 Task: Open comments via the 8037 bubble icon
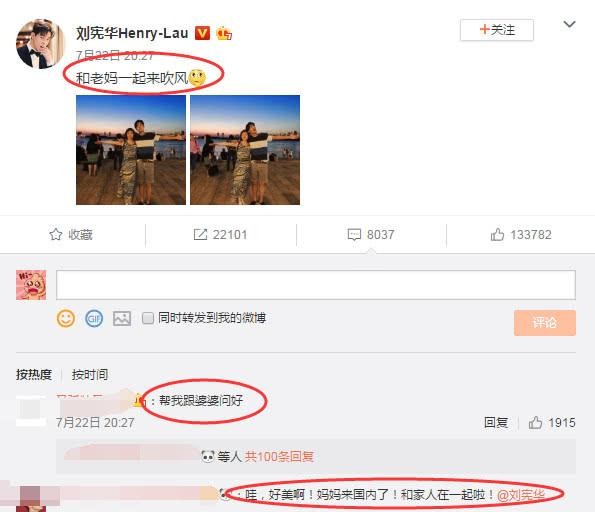[354, 235]
